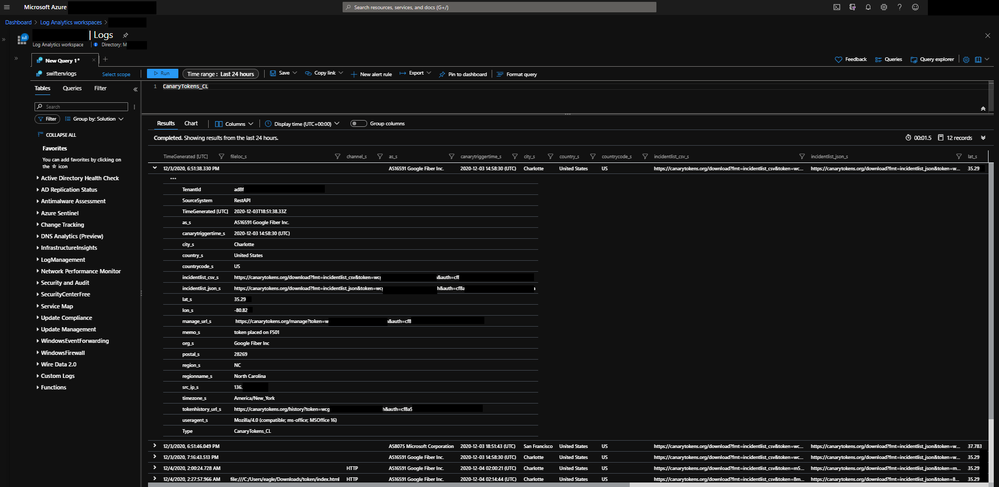Switch to the Queries tab in the side pane
The width and height of the screenshot is (999, 487).
[x=72, y=89]
